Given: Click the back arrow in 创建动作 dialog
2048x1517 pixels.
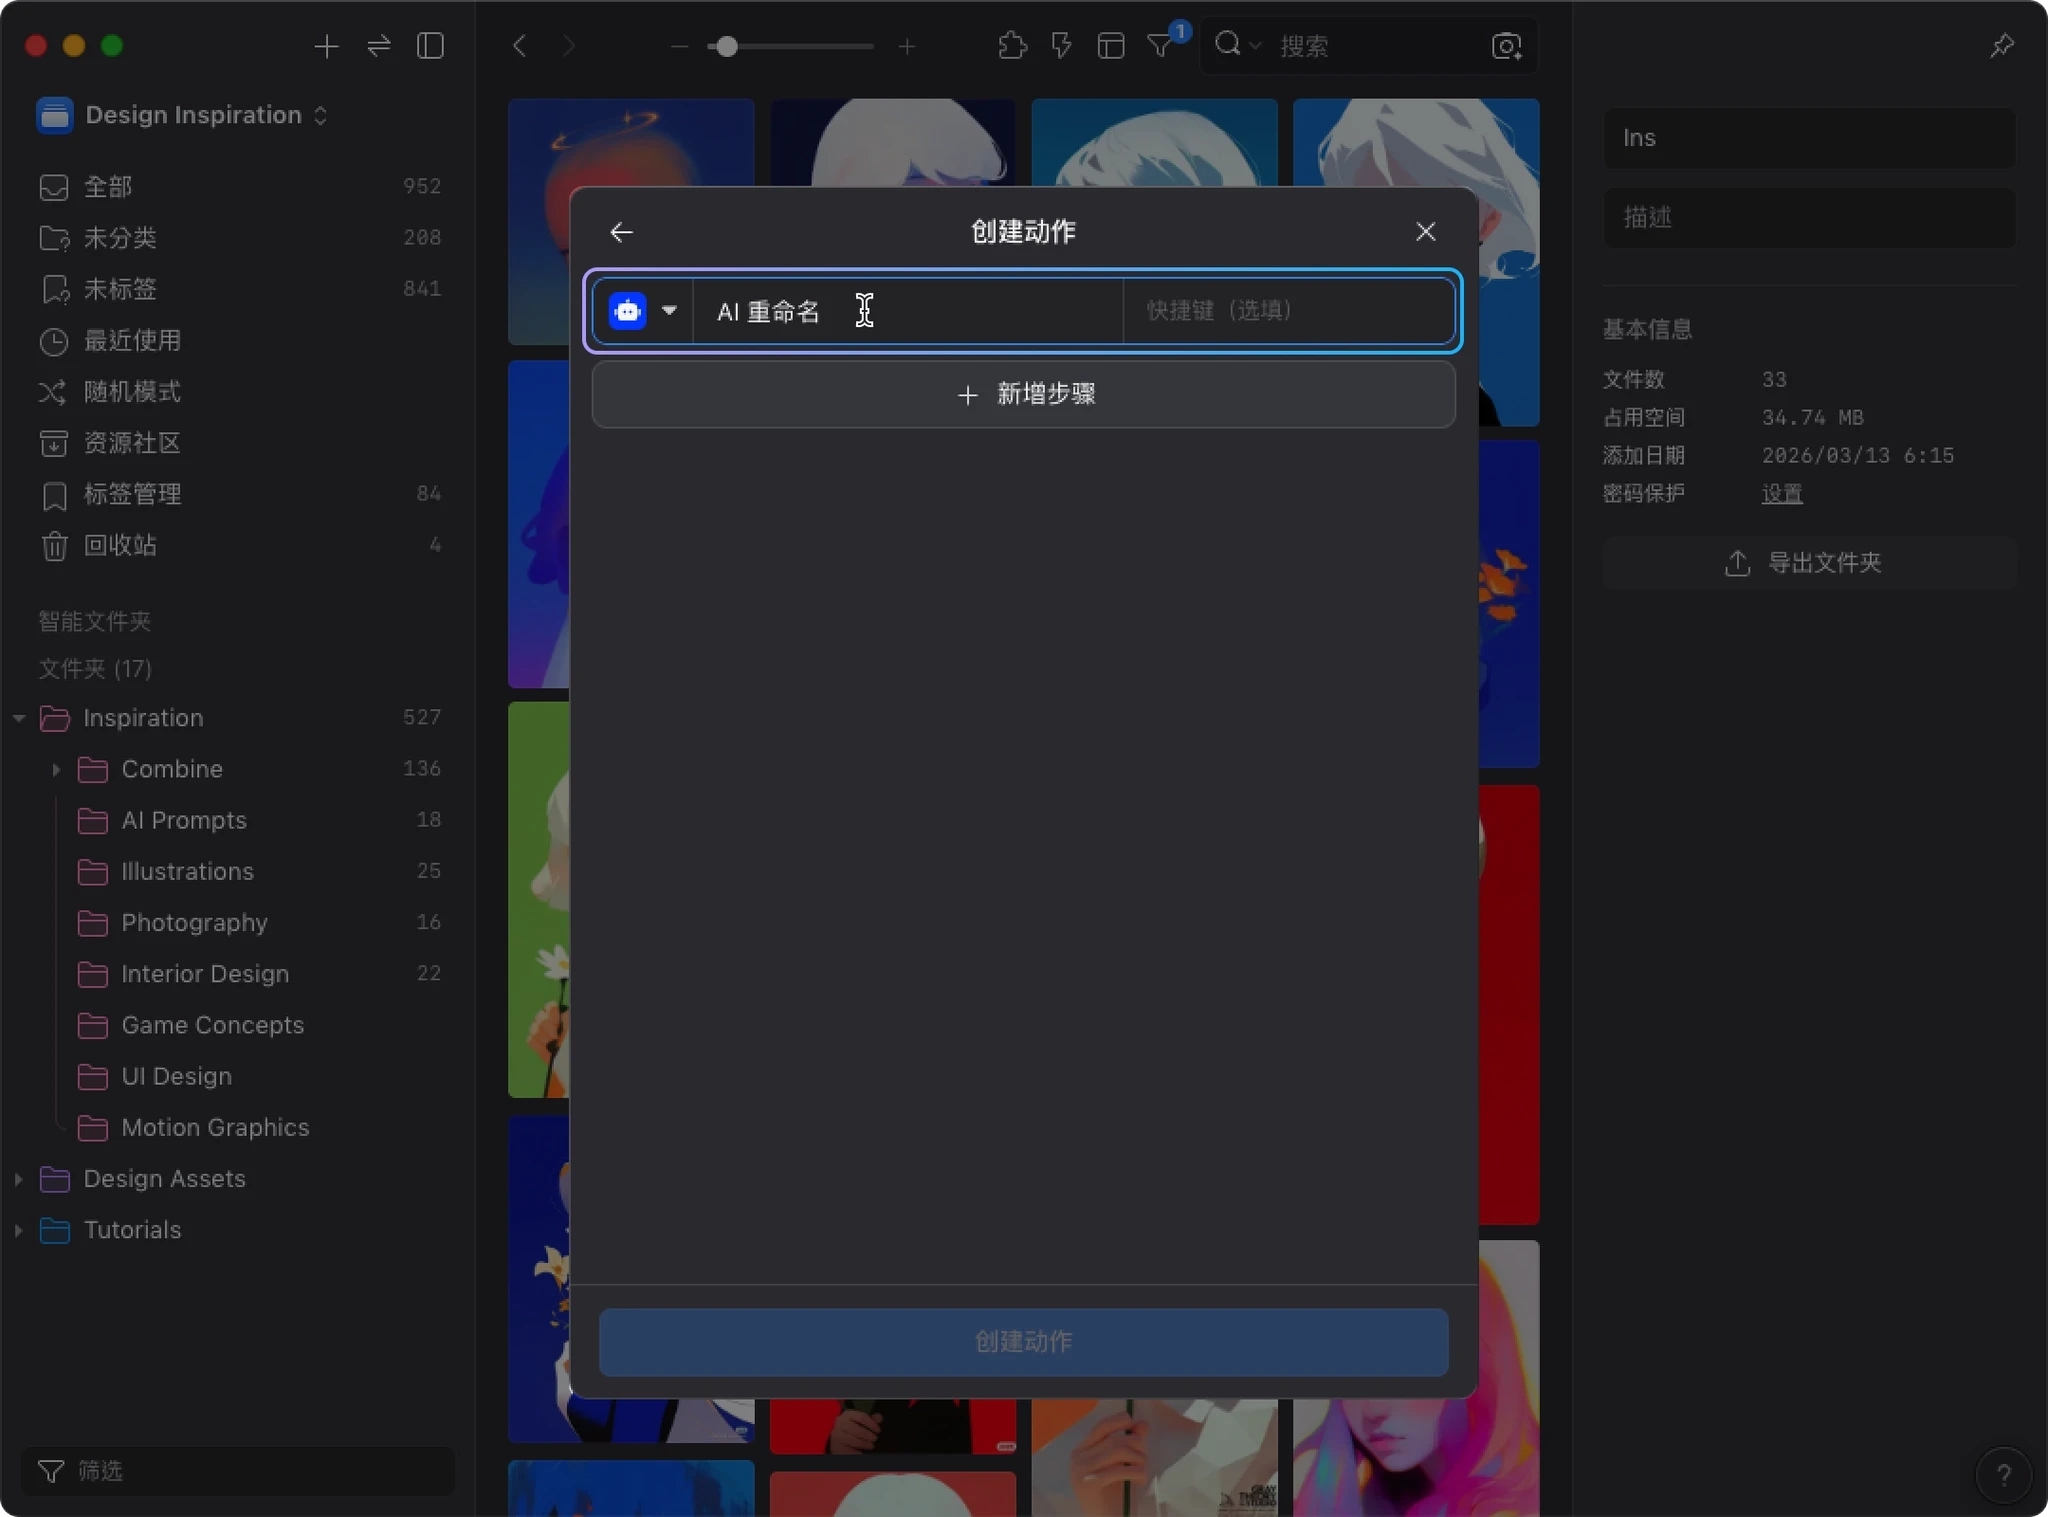Looking at the screenshot, I should point(621,232).
